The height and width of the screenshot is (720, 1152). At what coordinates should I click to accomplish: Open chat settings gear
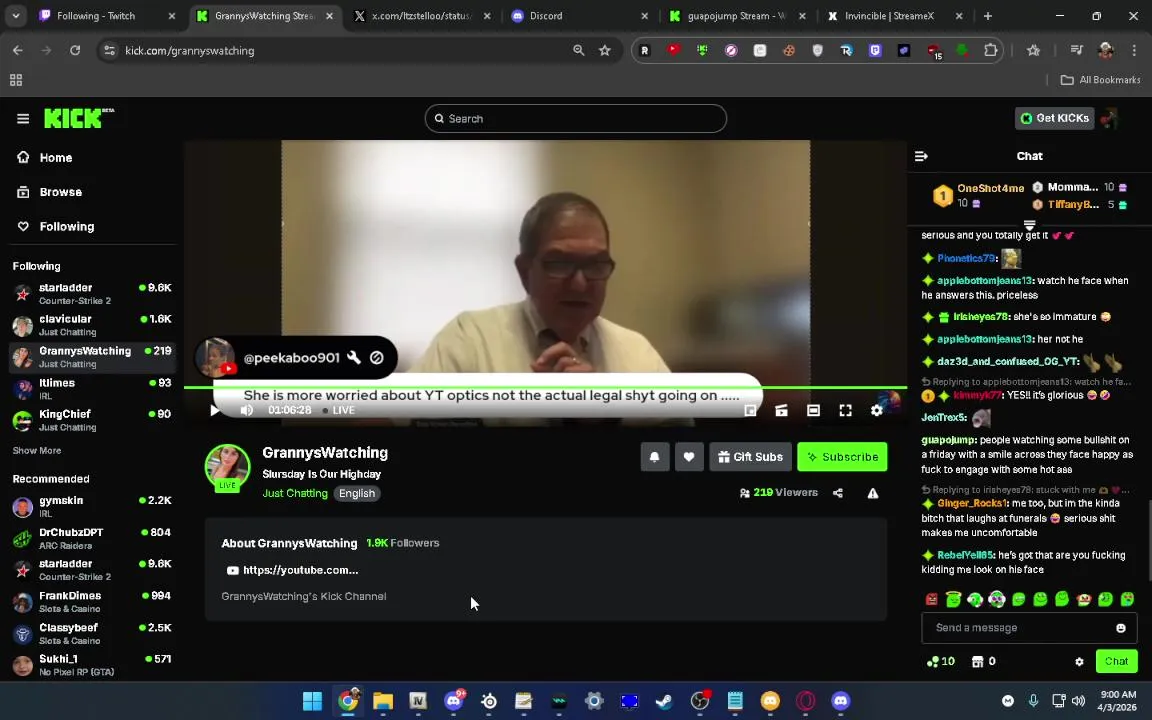point(1079,661)
